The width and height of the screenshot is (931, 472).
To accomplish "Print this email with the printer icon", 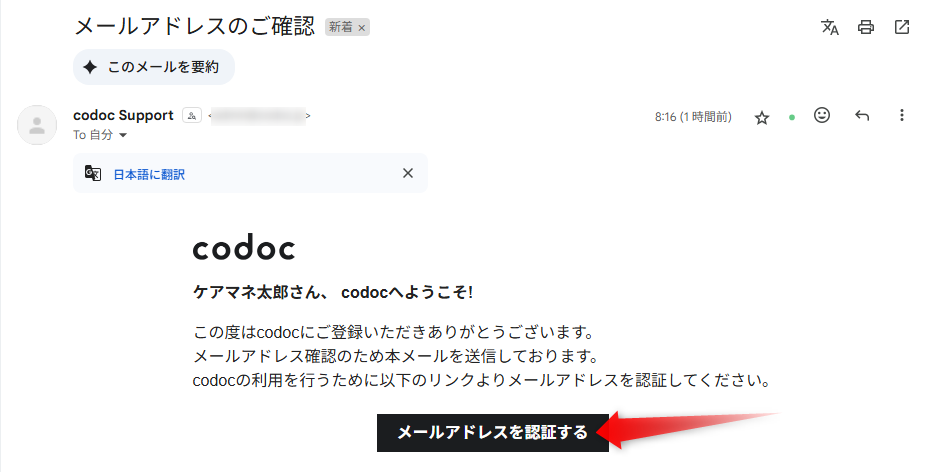I will point(866,27).
